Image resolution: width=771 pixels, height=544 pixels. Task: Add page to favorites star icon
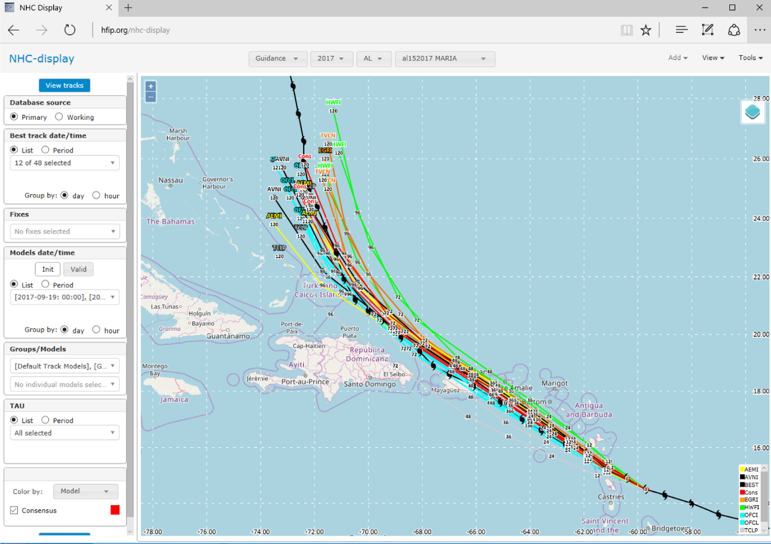pyautogui.click(x=646, y=30)
